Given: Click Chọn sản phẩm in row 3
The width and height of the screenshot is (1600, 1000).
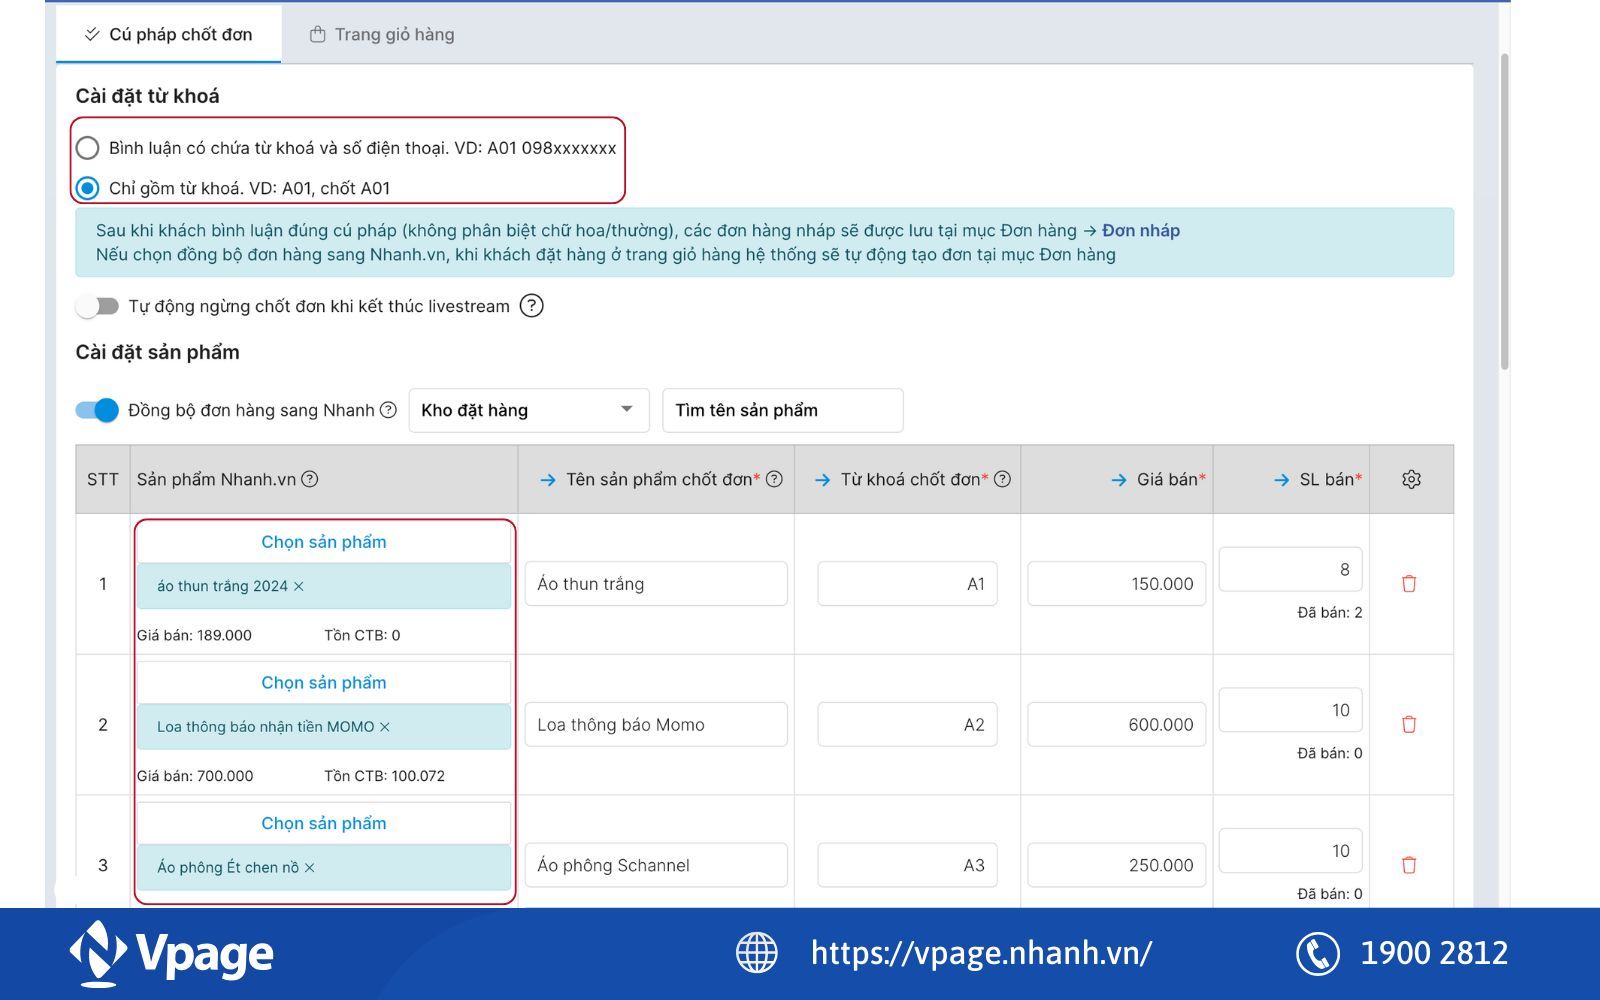Looking at the screenshot, I should 324,824.
